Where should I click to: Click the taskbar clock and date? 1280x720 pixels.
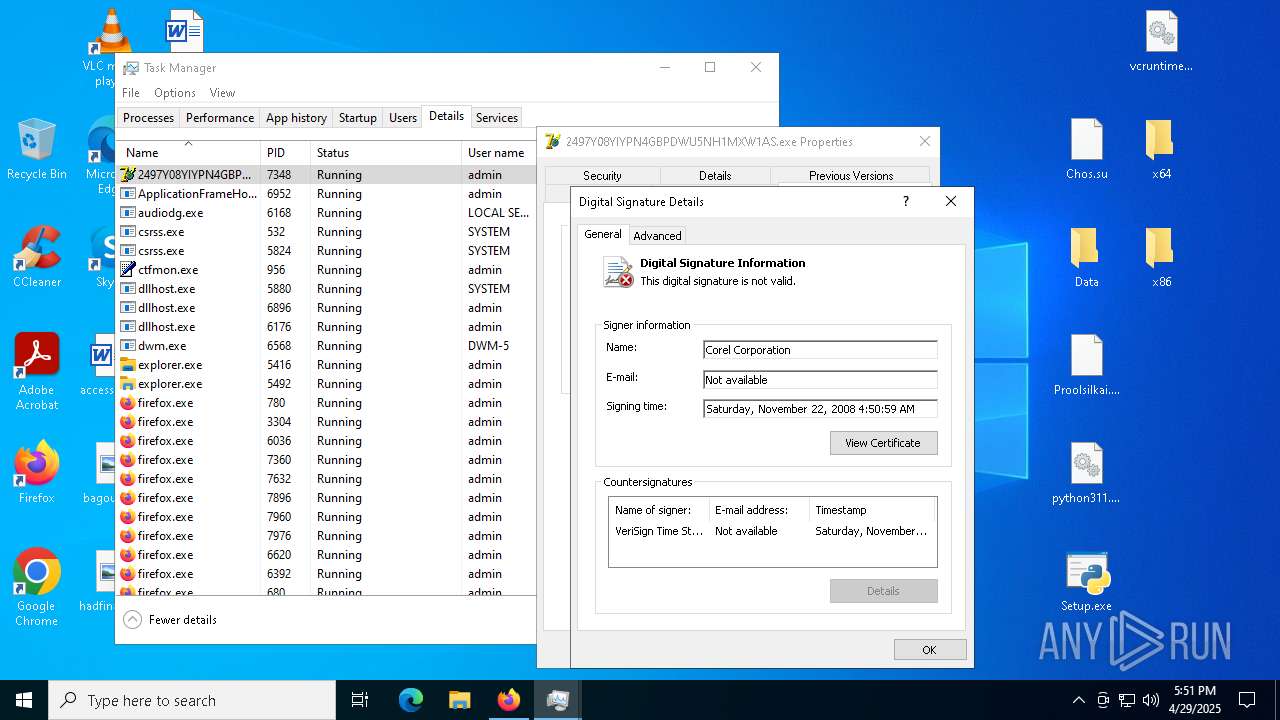1195,700
